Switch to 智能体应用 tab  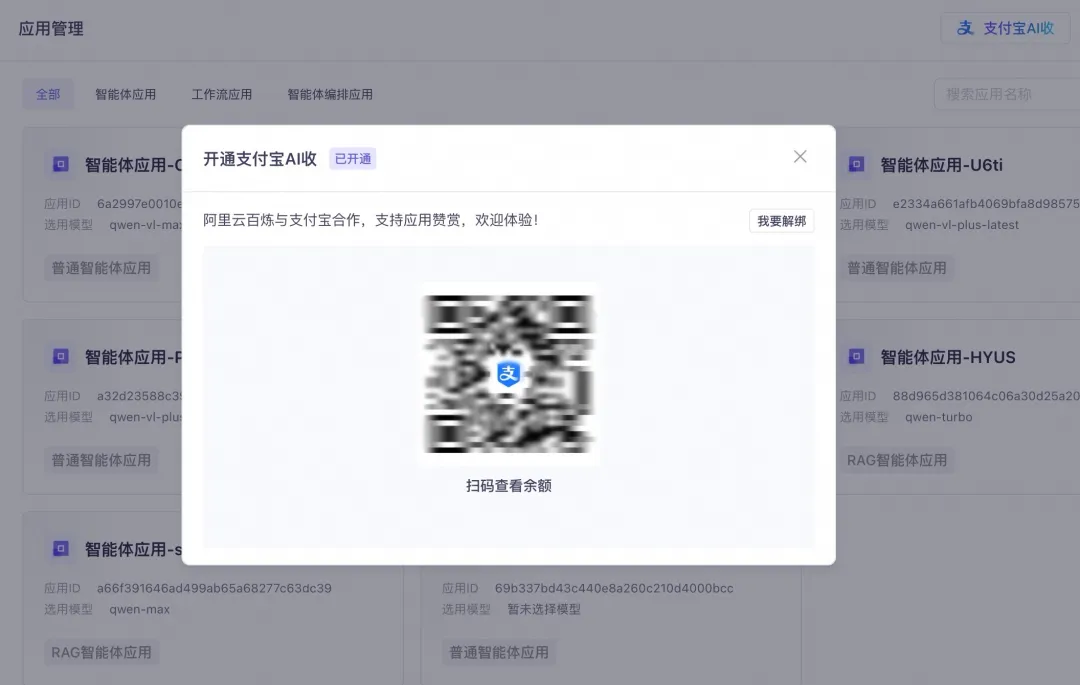[125, 94]
